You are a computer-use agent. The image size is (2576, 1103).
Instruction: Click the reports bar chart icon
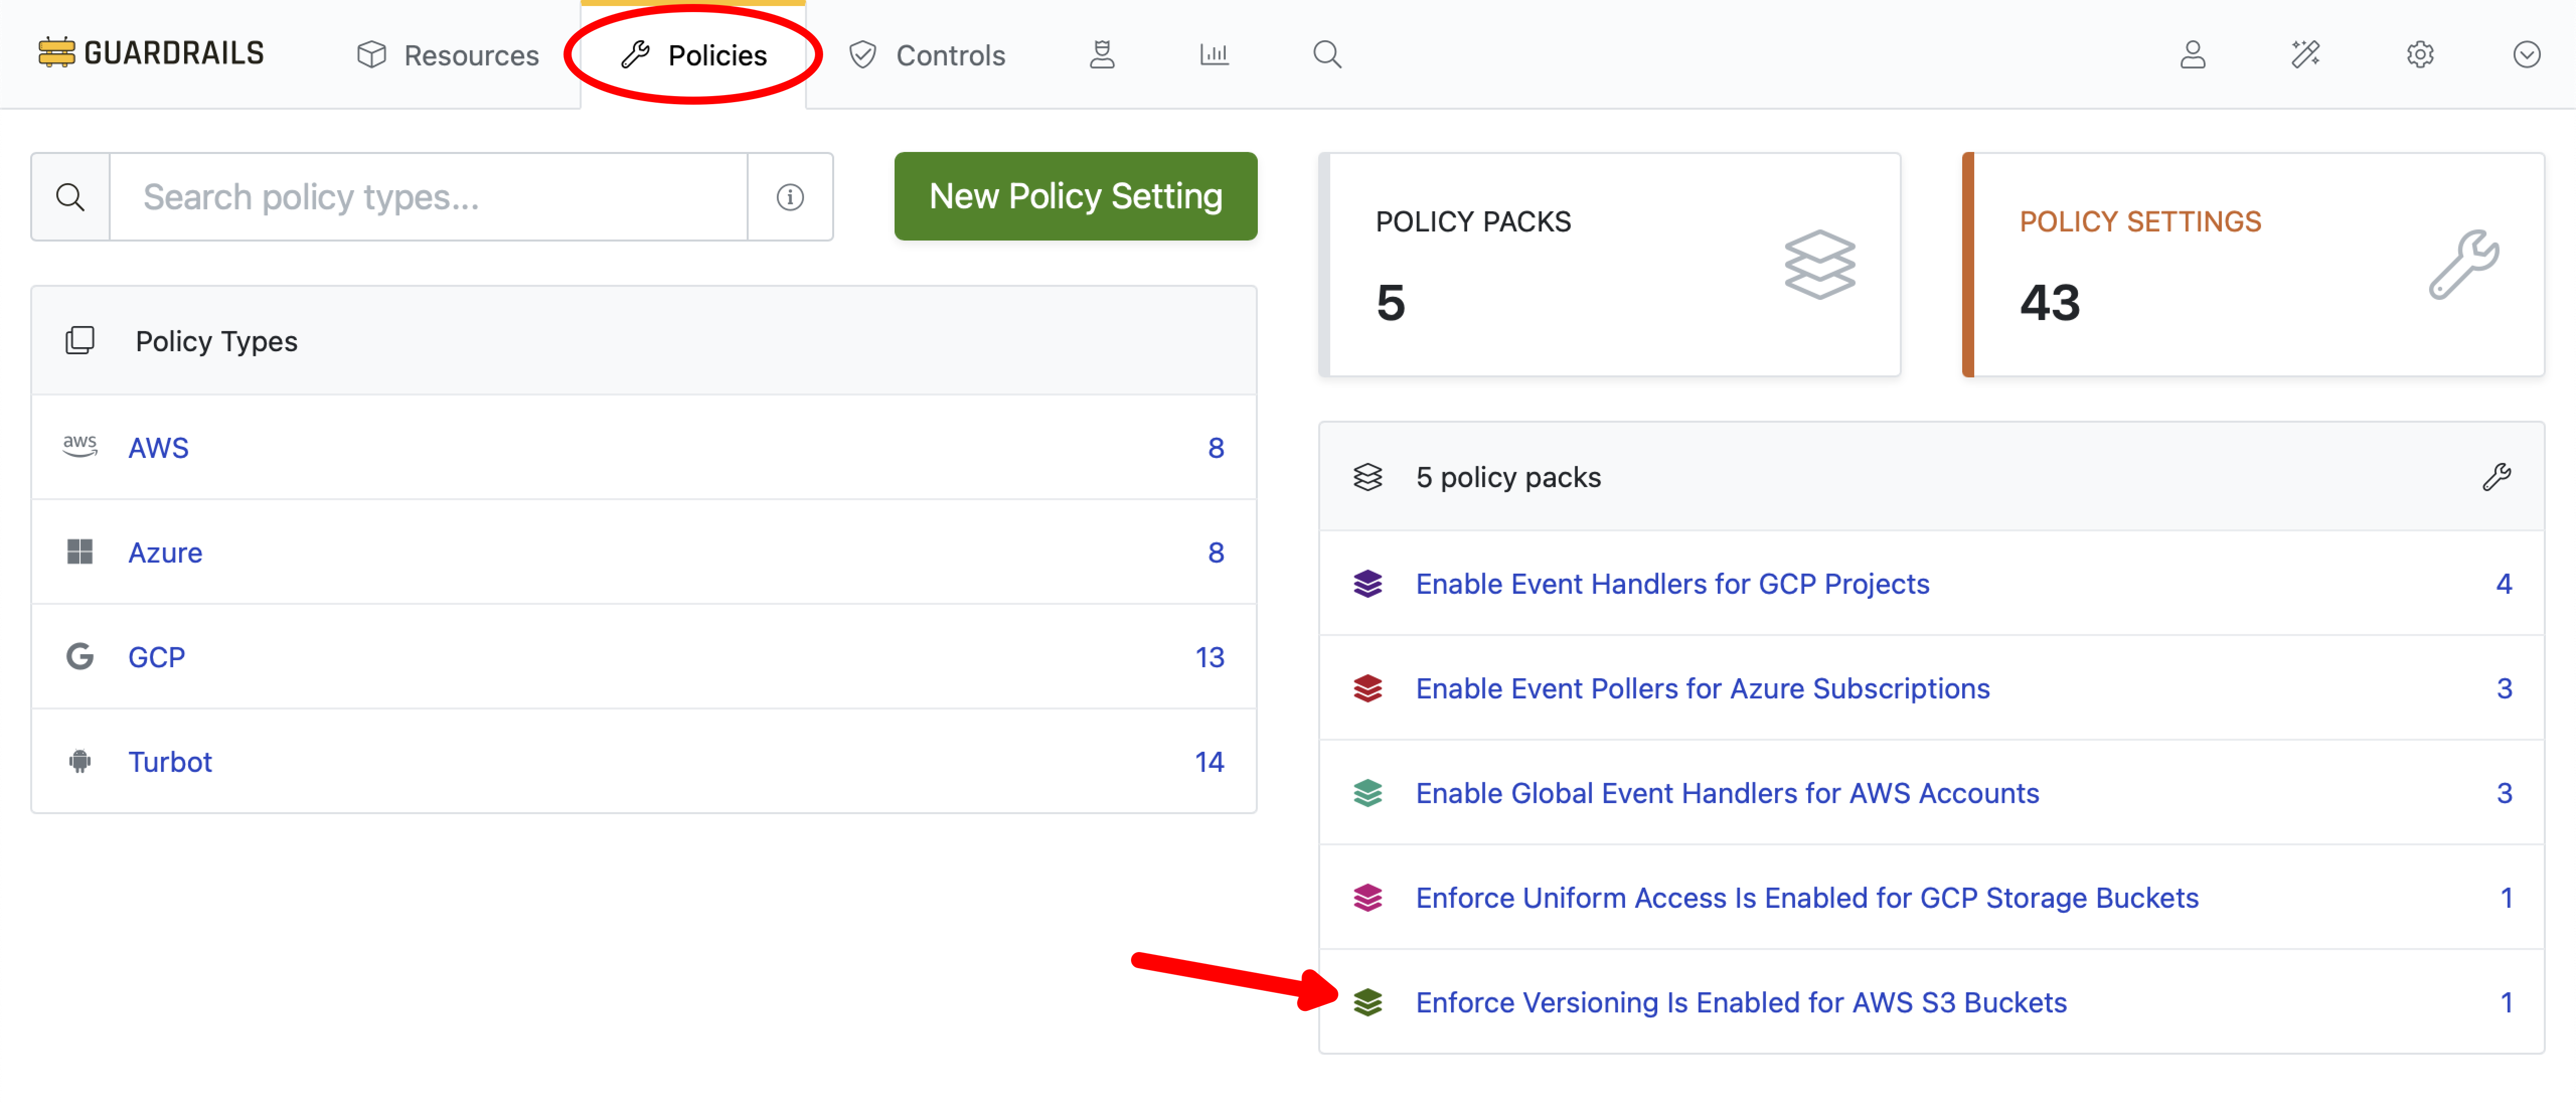pos(1214,55)
